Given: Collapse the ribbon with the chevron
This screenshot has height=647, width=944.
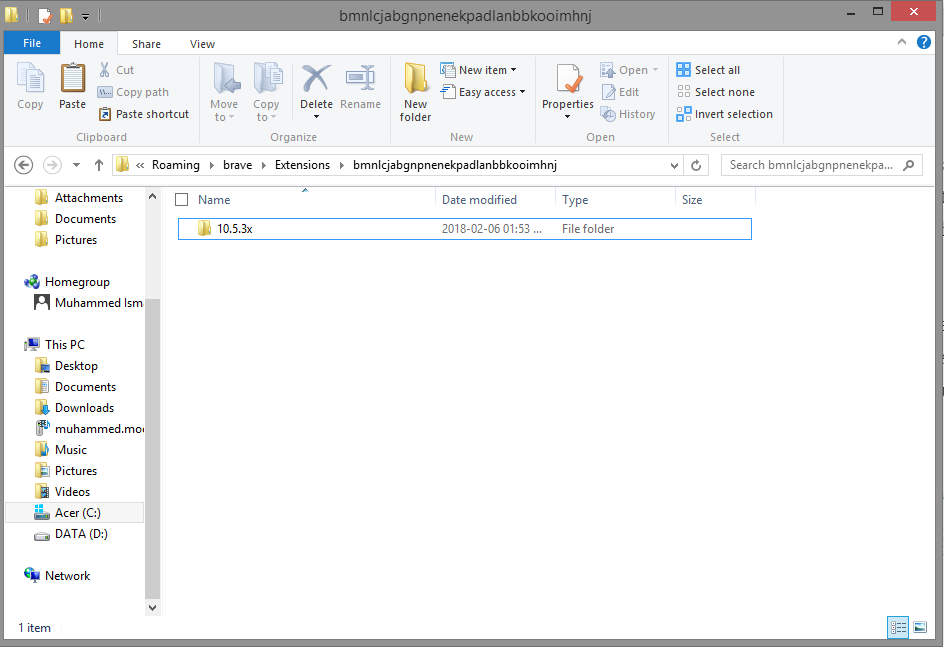Looking at the screenshot, I should click(902, 42).
